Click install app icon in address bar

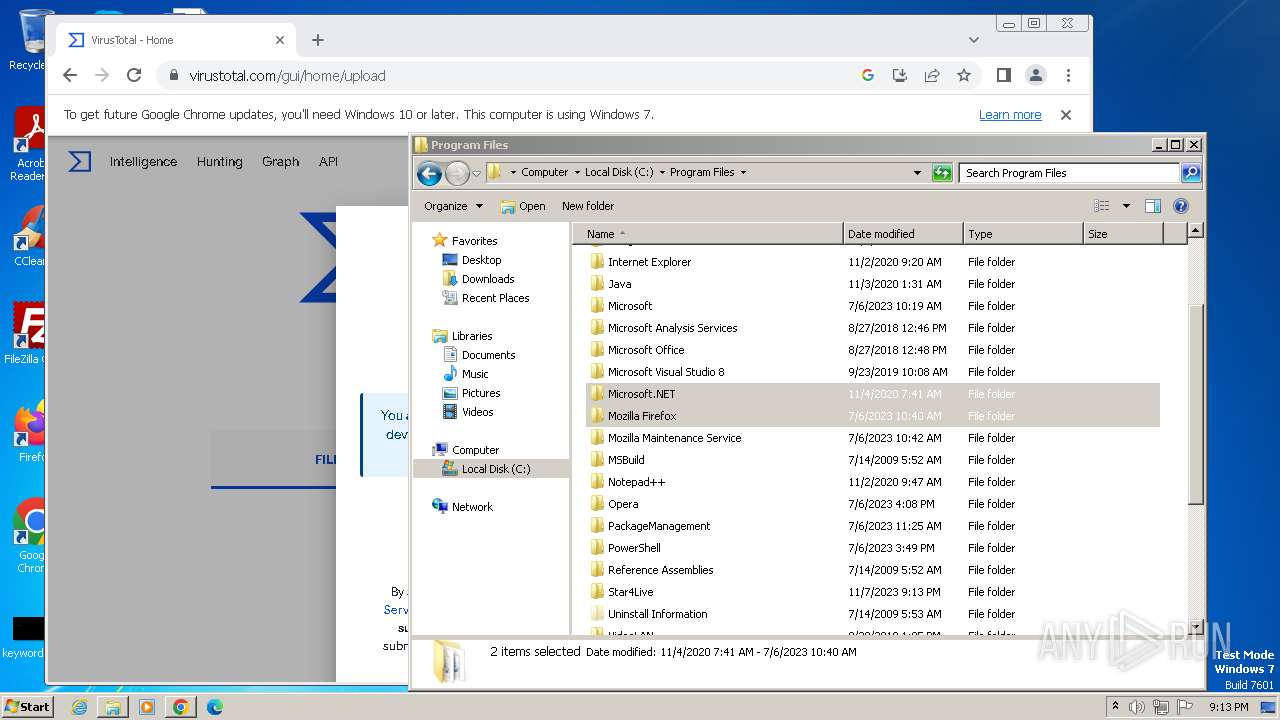pos(900,75)
